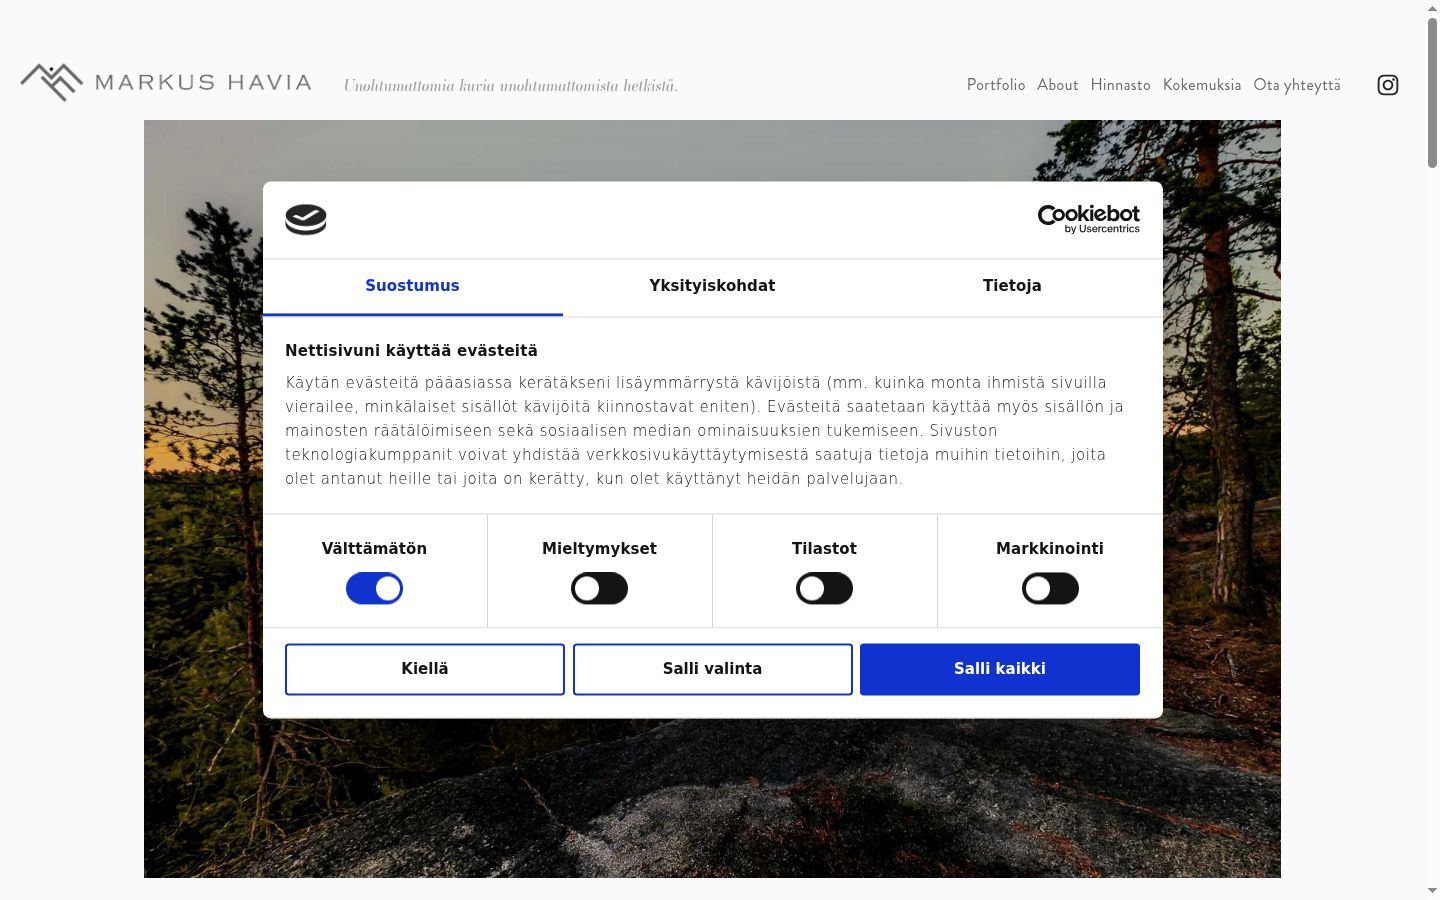Open the Instagram icon link
This screenshot has width=1440, height=900.
point(1388,85)
